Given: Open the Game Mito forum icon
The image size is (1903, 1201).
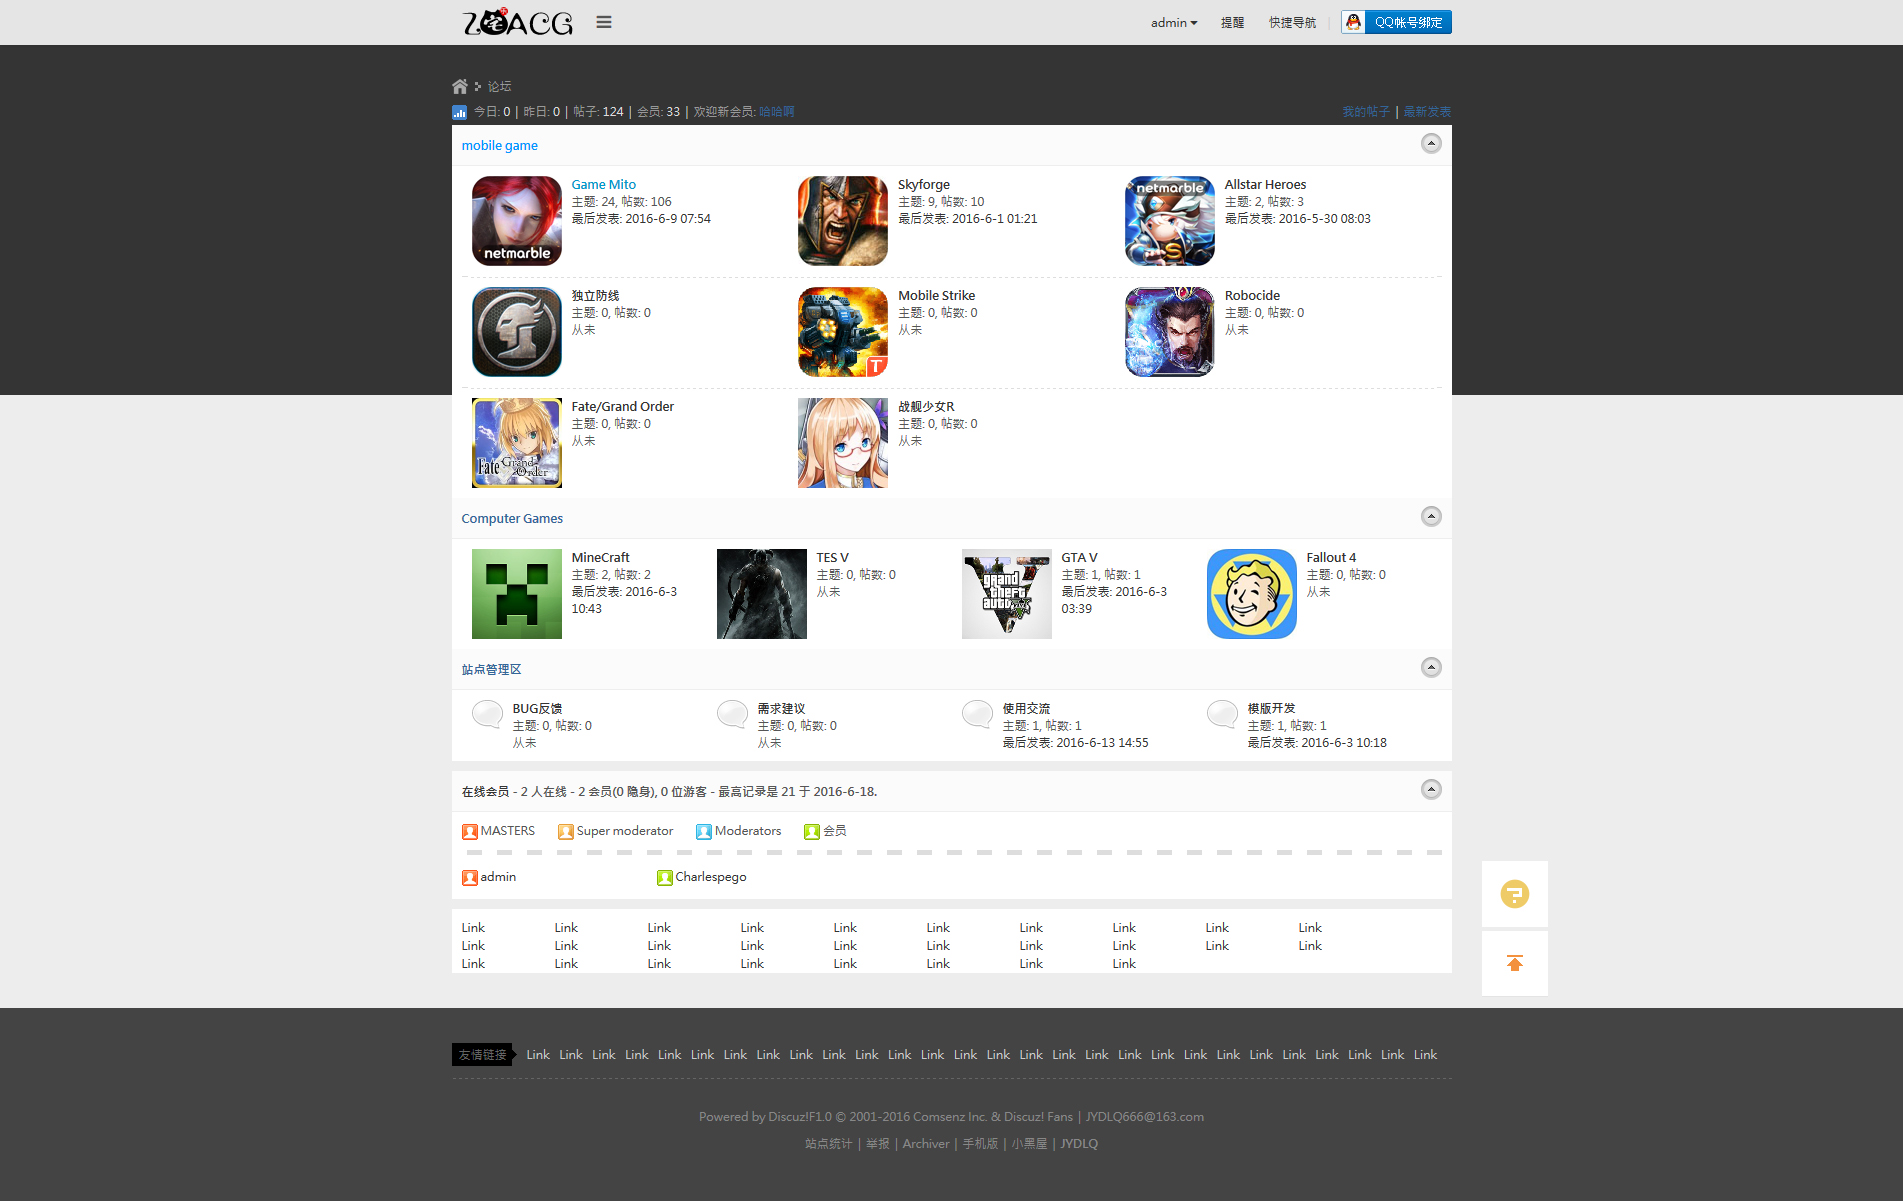Looking at the screenshot, I should (x=517, y=221).
